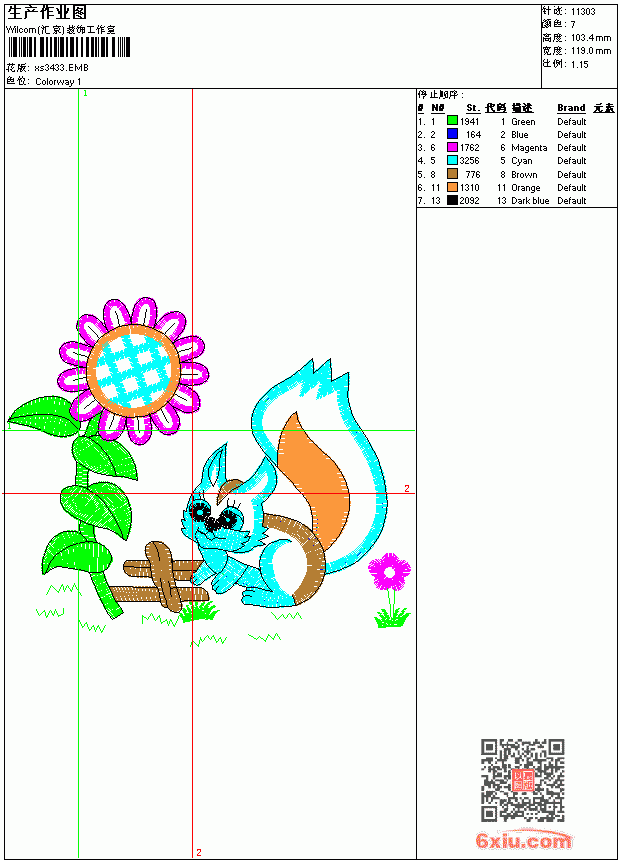Image resolution: width=620 pixels, height=860 pixels.
Task: Click the St. column header
Action: click(x=473, y=108)
